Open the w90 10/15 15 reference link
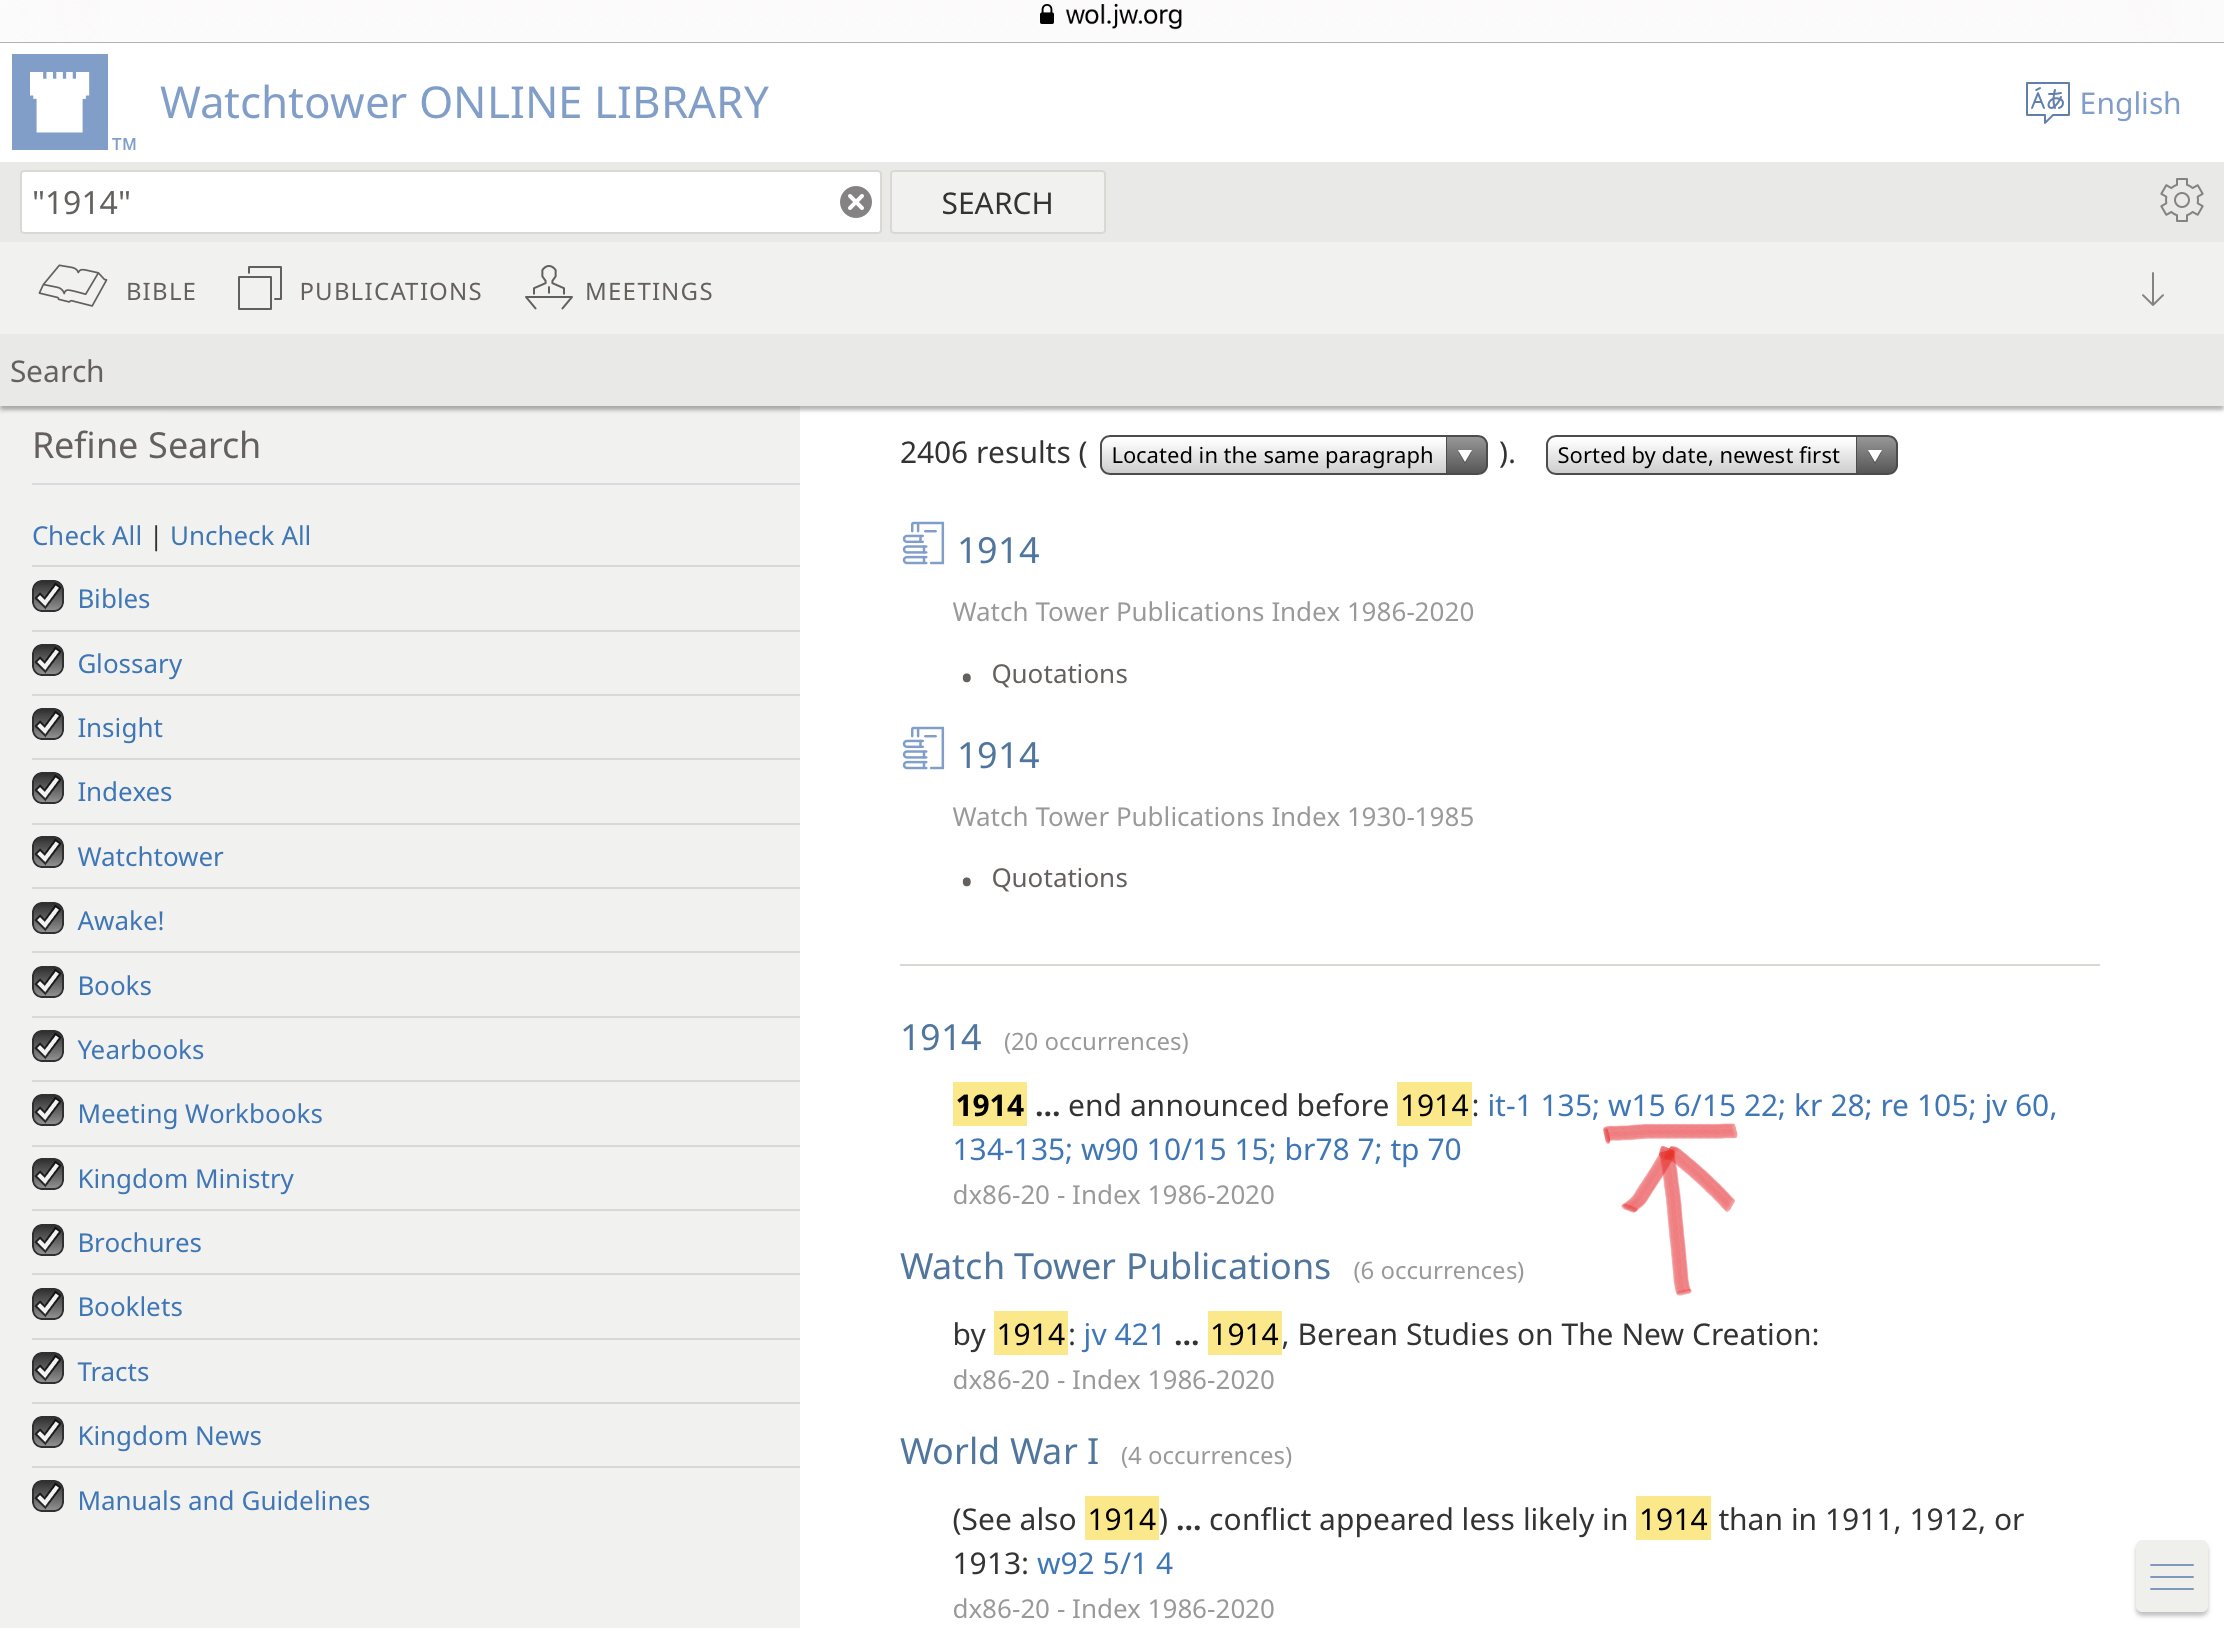2224x1628 pixels. pyautogui.click(x=1173, y=1149)
